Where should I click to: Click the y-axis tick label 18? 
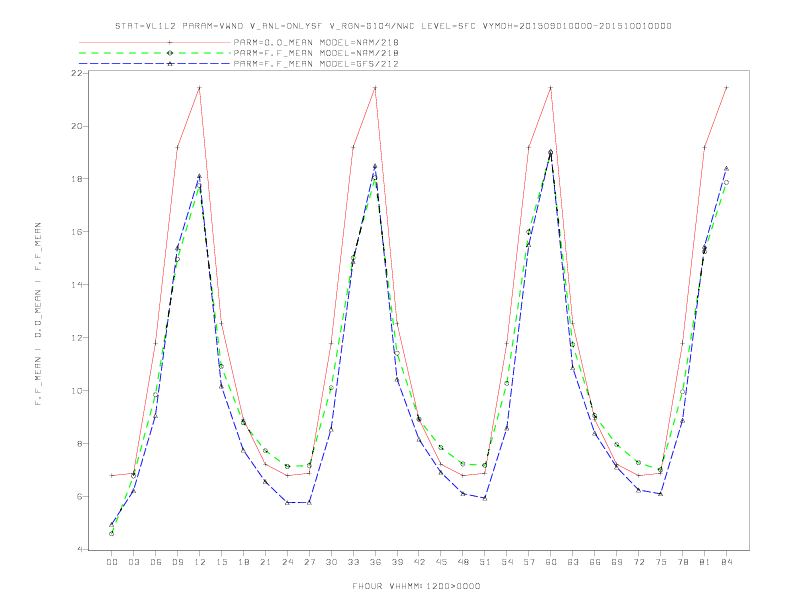pyautogui.click(x=76, y=179)
